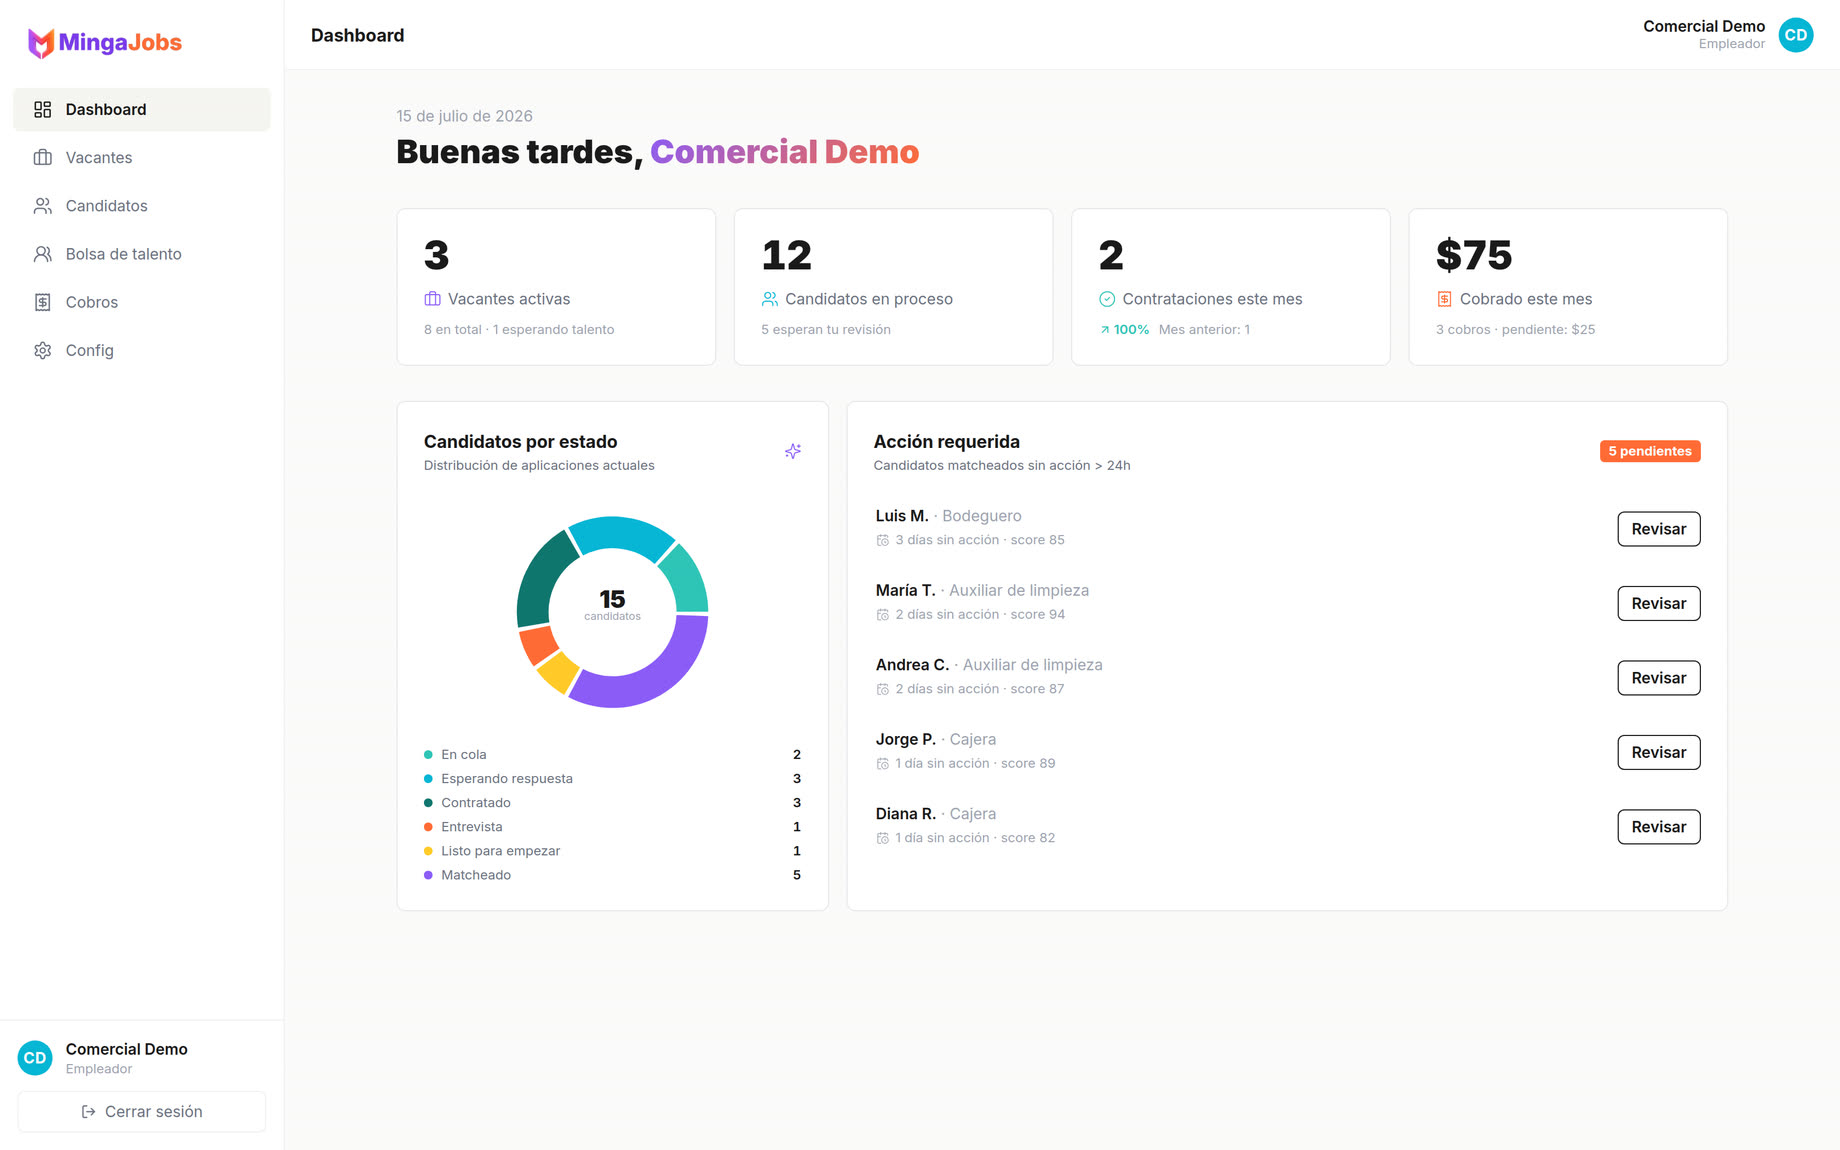Click the calendar icon in María T. row
This screenshot has height=1150, width=1840.
tap(883, 615)
